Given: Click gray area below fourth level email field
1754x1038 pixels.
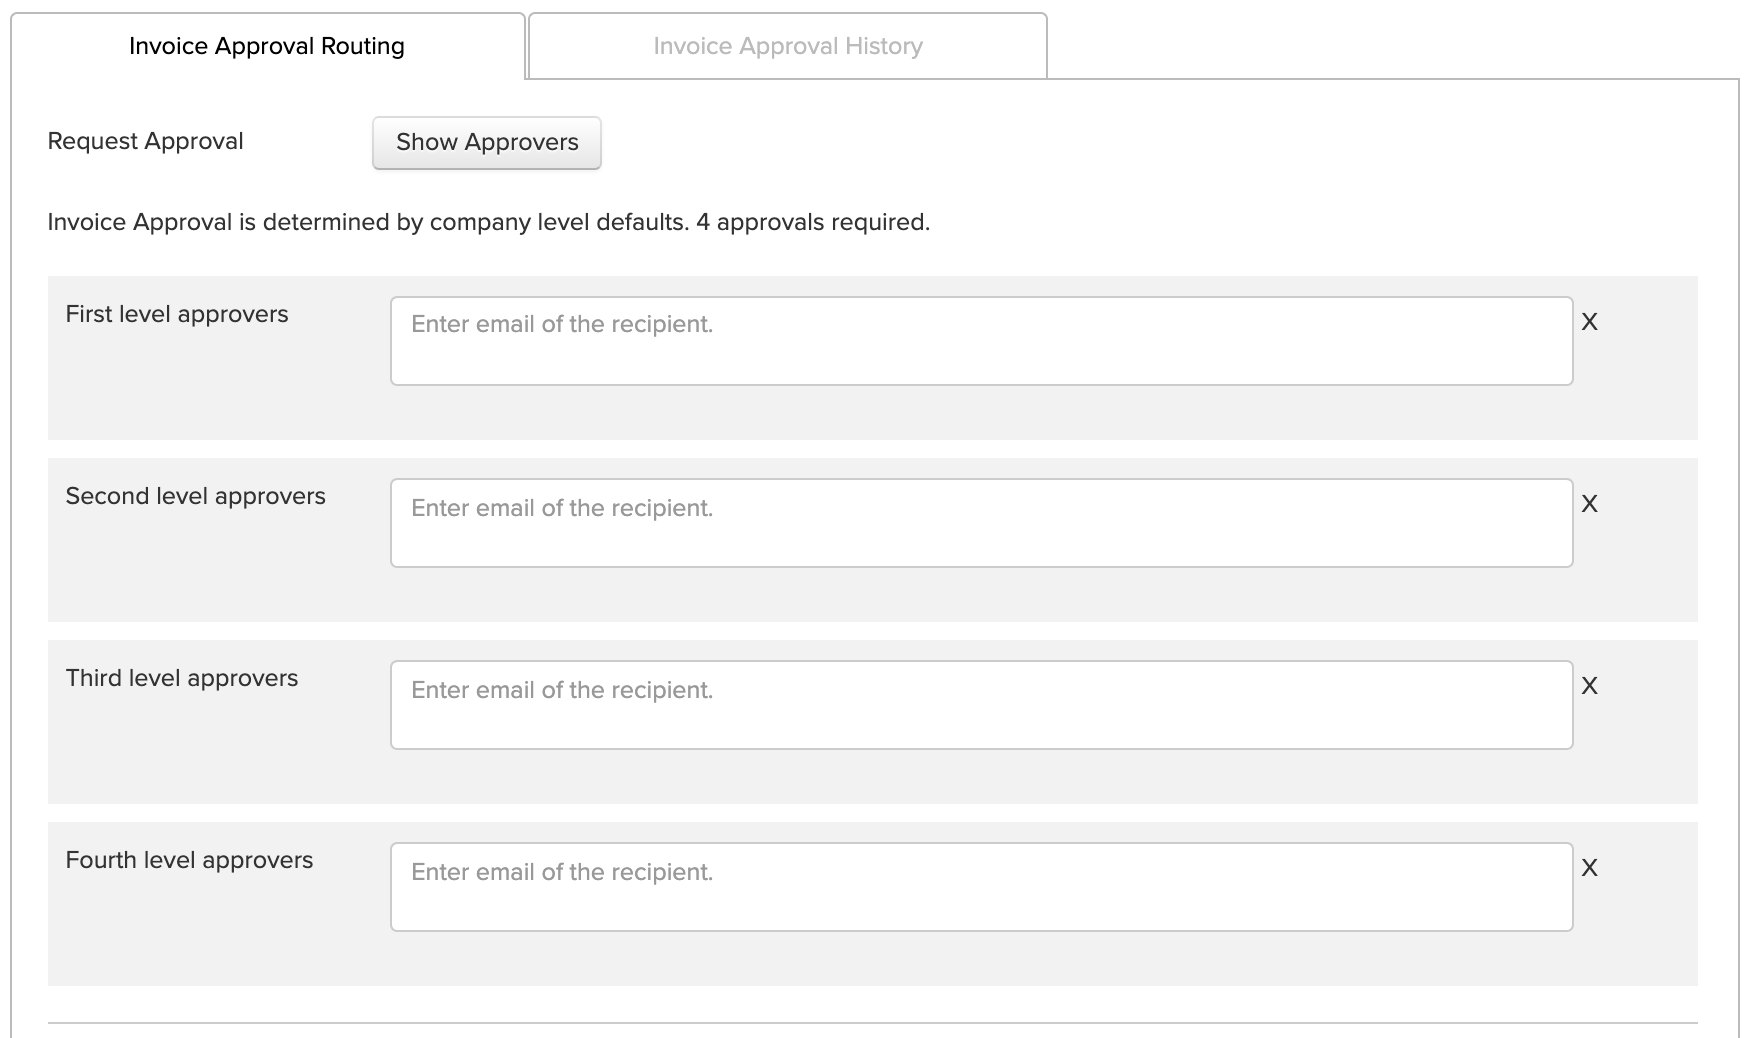Looking at the screenshot, I should 981,958.
